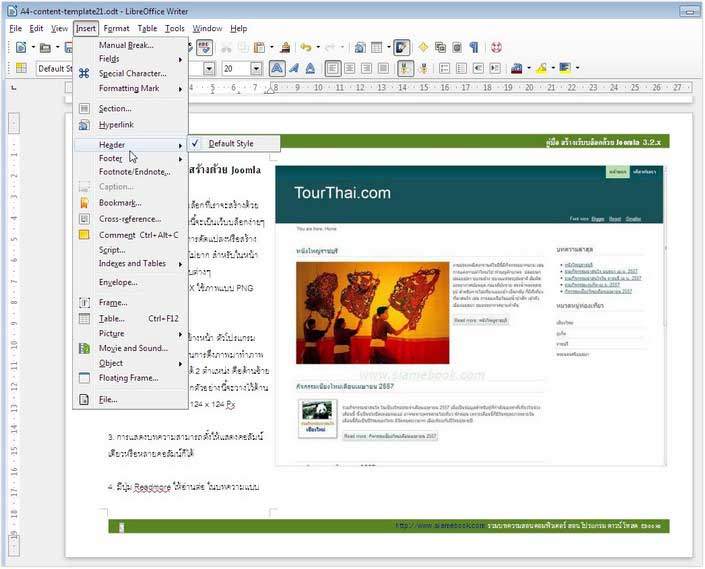The image size is (705, 569).
Task: Open the New document dropdown arrow
Action: click(x=33, y=47)
